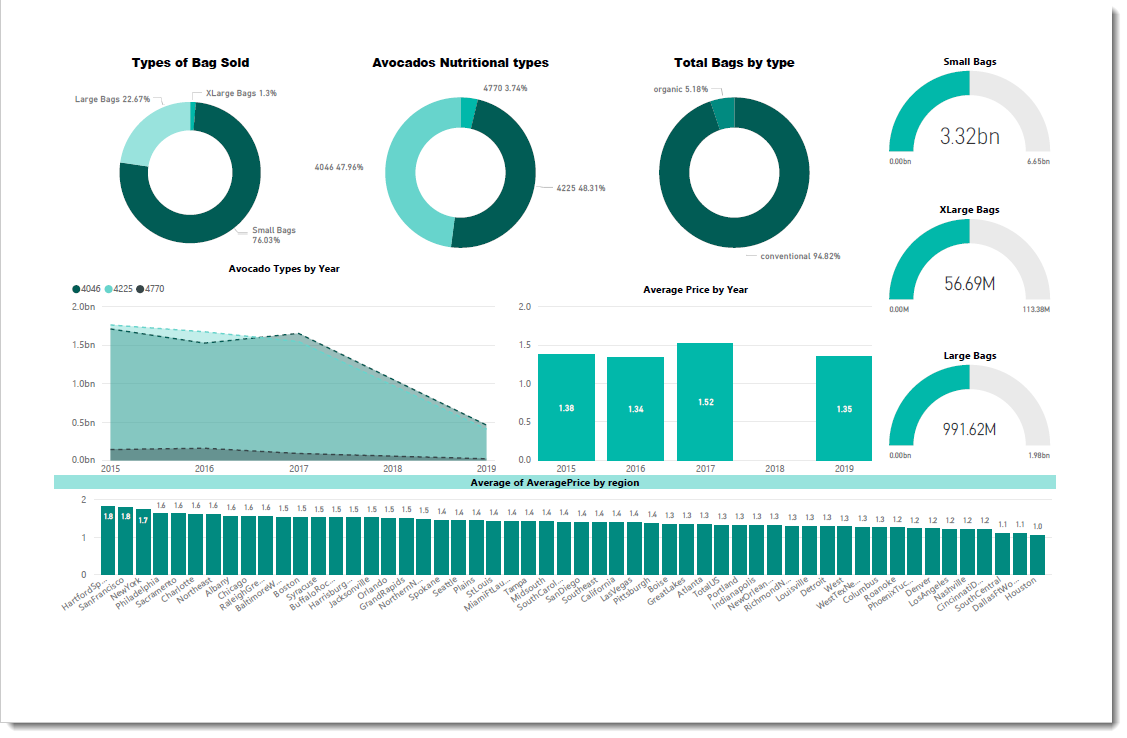The image size is (1127, 738).
Task: Click the XLarge Bags gauge value 56.69M
Action: [x=969, y=284]
